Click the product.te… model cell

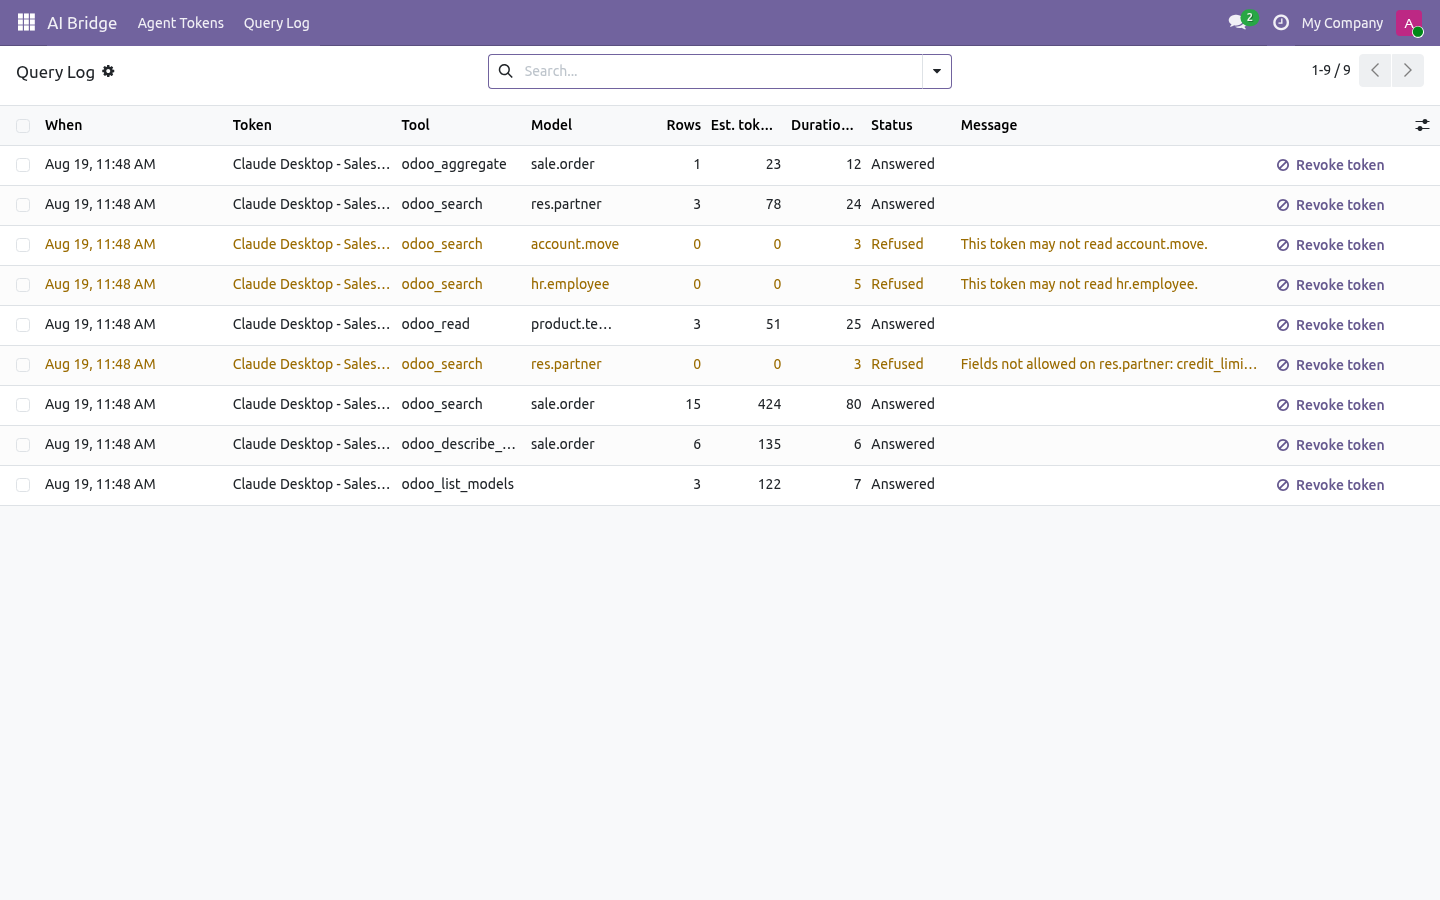pyautogui.click(x=571, y=324)
